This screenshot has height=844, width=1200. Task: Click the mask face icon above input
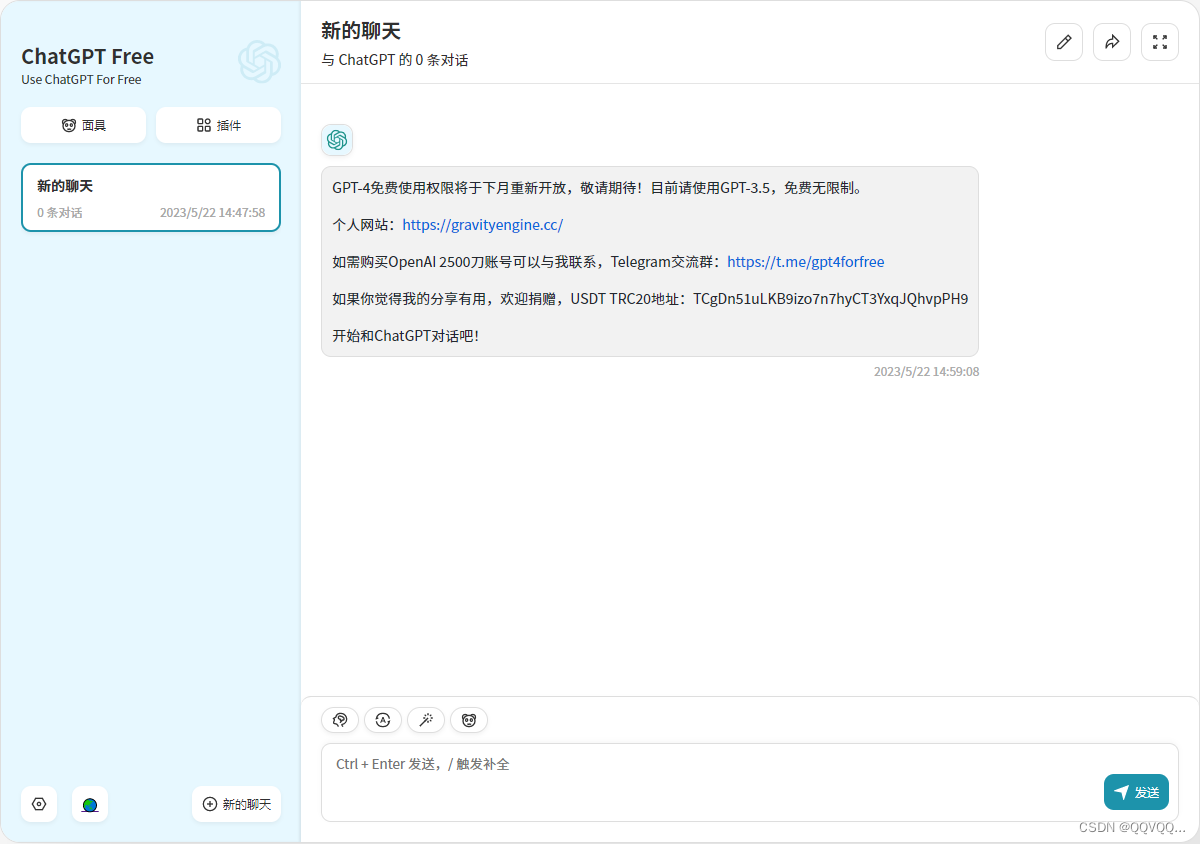pos(469,719)
